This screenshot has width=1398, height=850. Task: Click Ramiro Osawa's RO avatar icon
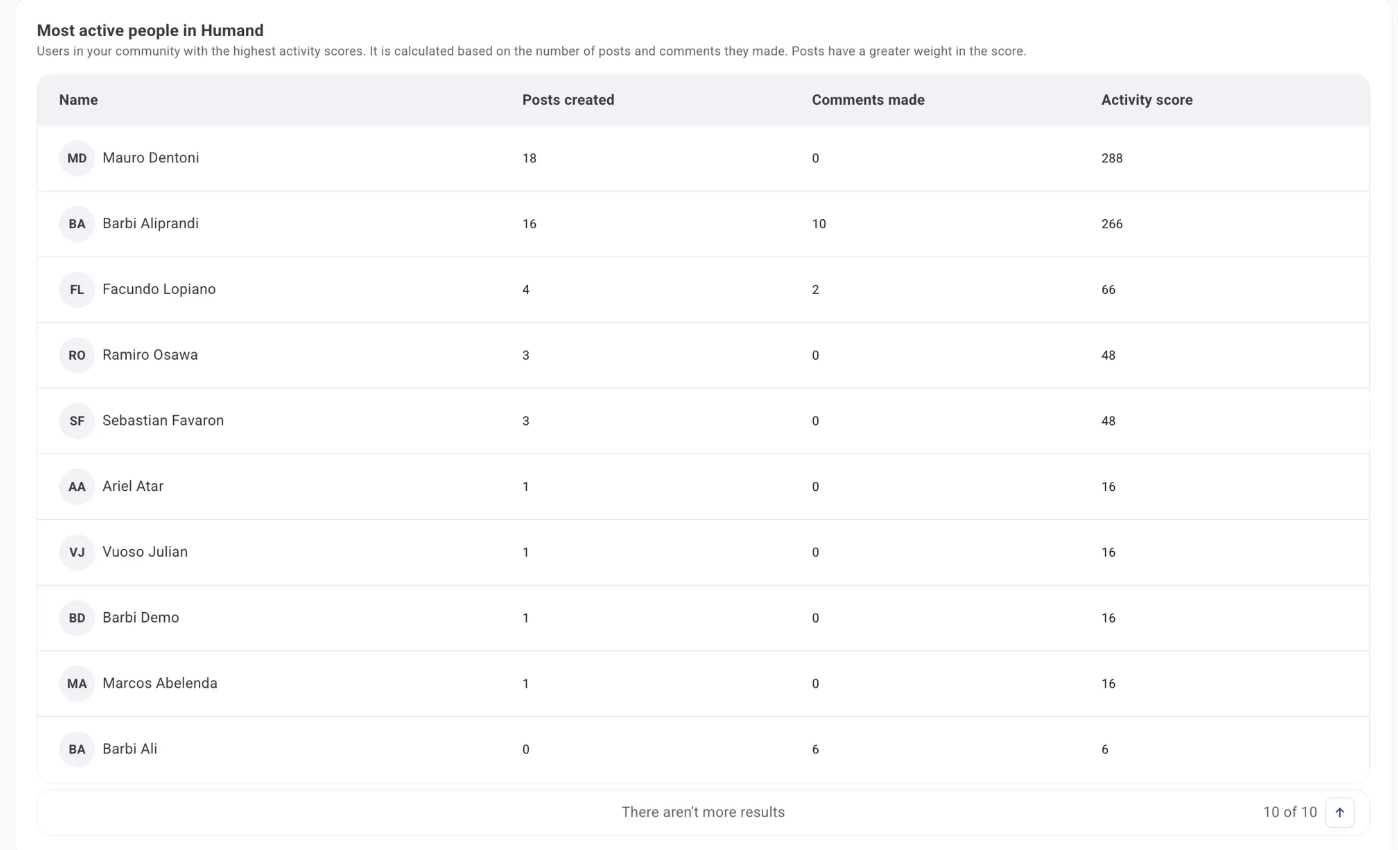[77, 355]
